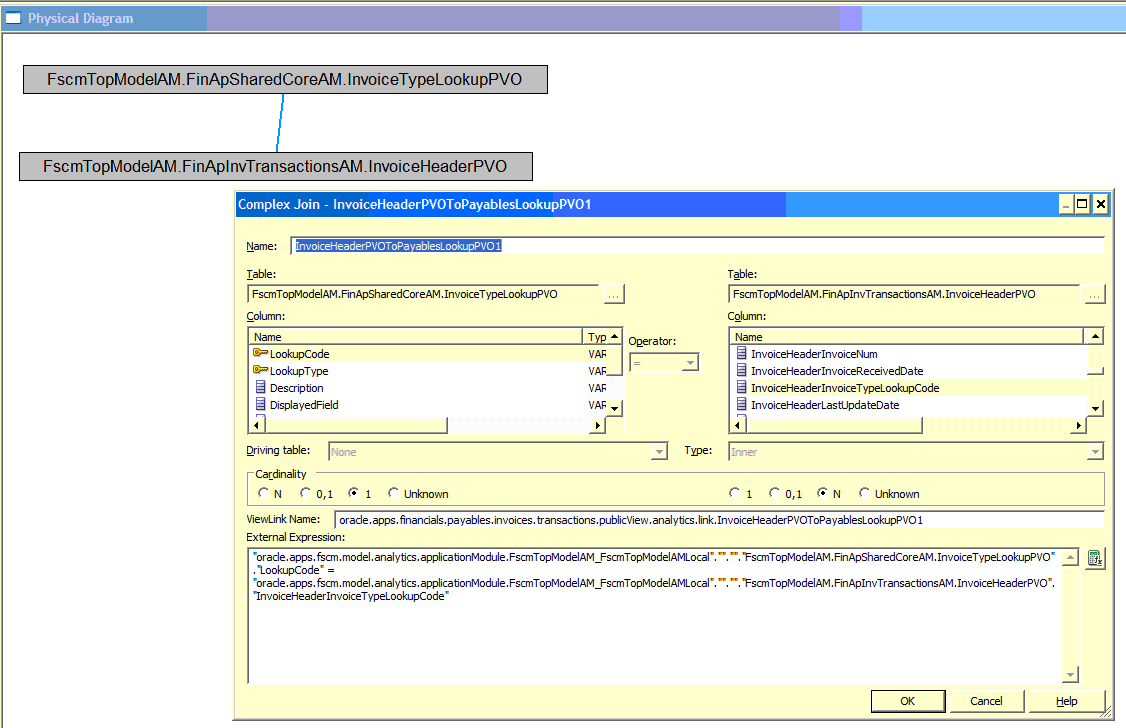Screen dimensions: 1126x728
Task: Click the key icon beside LookupType
Action: tap(258, 370)
